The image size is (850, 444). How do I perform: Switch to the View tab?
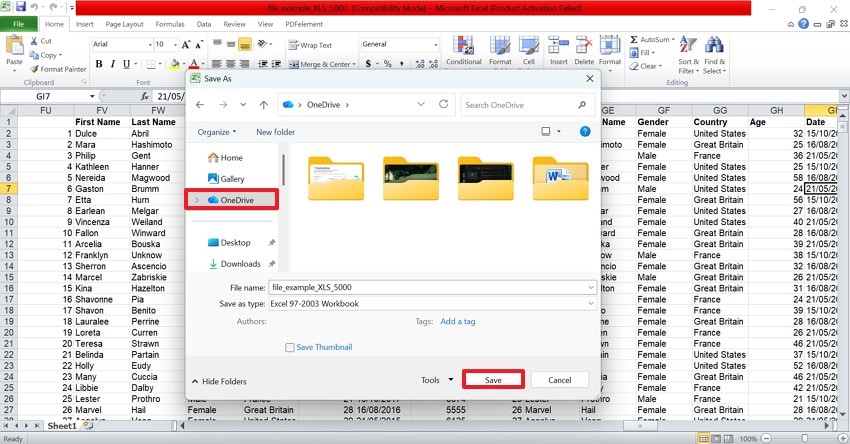265,24
